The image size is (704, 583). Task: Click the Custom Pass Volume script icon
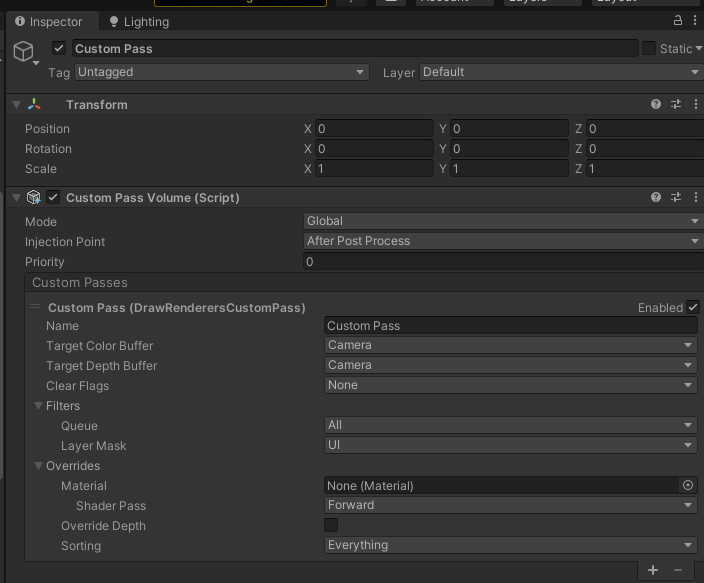34,197
